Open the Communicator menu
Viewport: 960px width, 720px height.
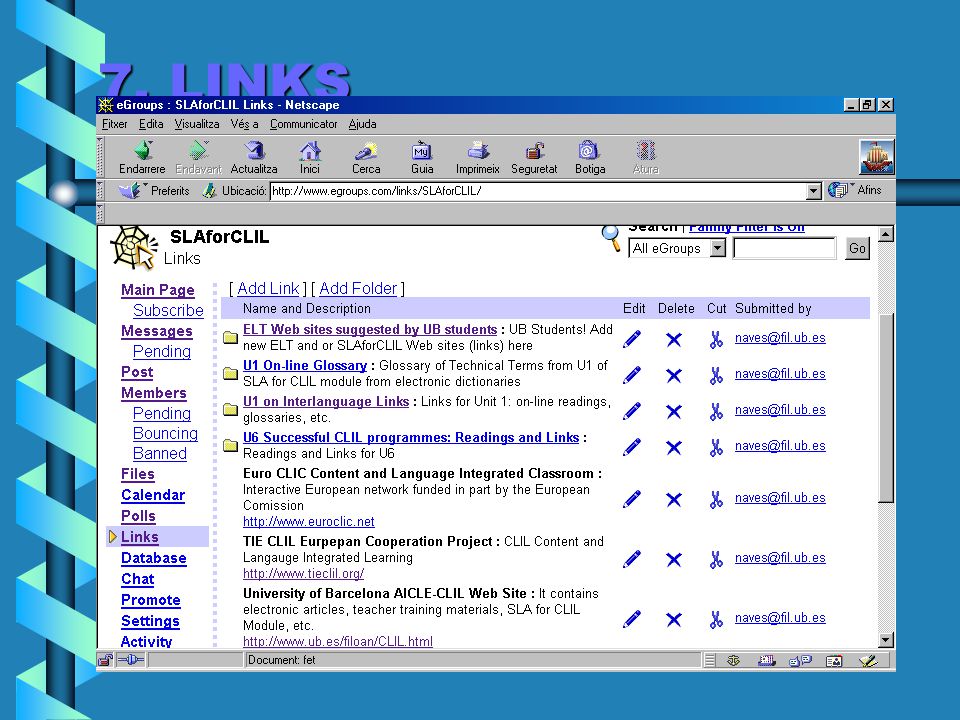(304, 124)
